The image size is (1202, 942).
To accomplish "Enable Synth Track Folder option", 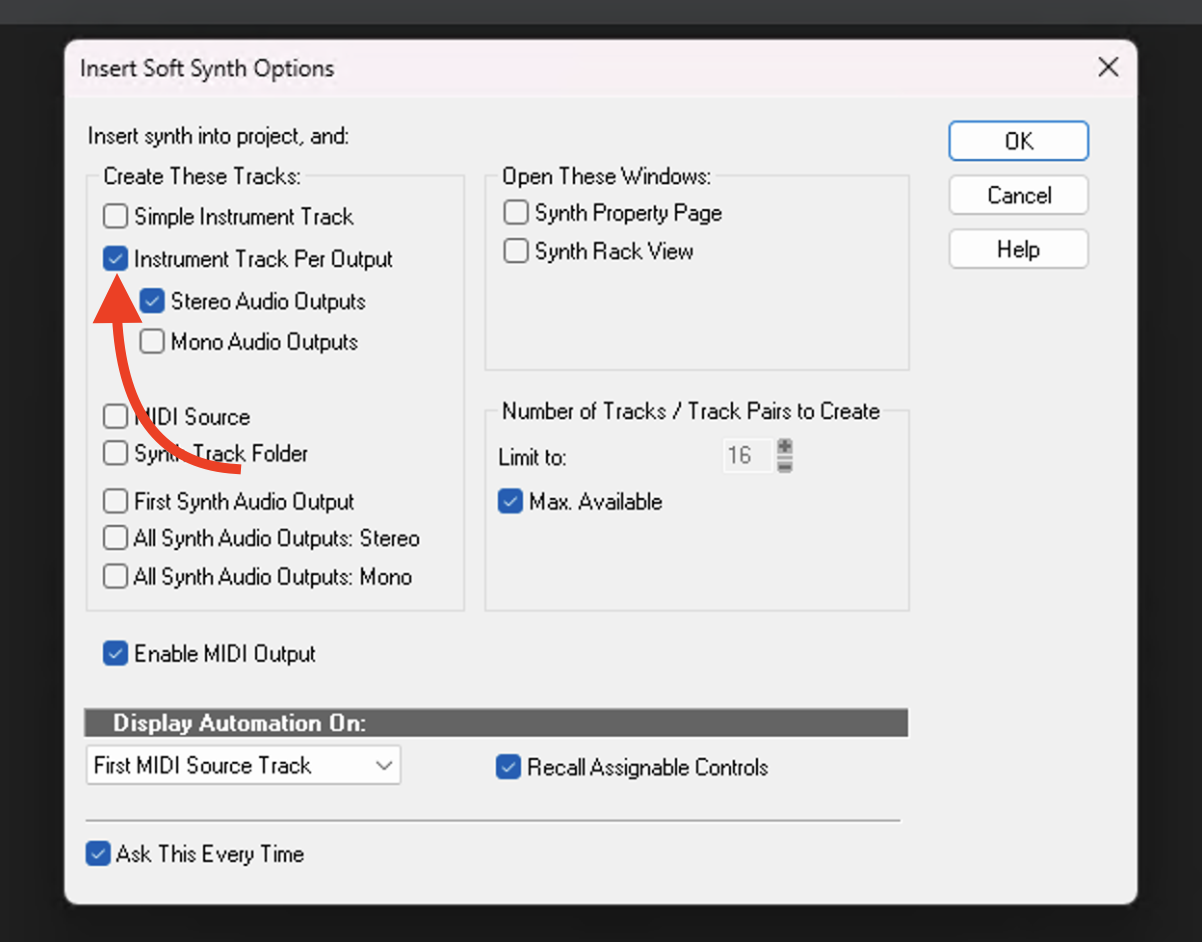I will [x=116, y=453].
